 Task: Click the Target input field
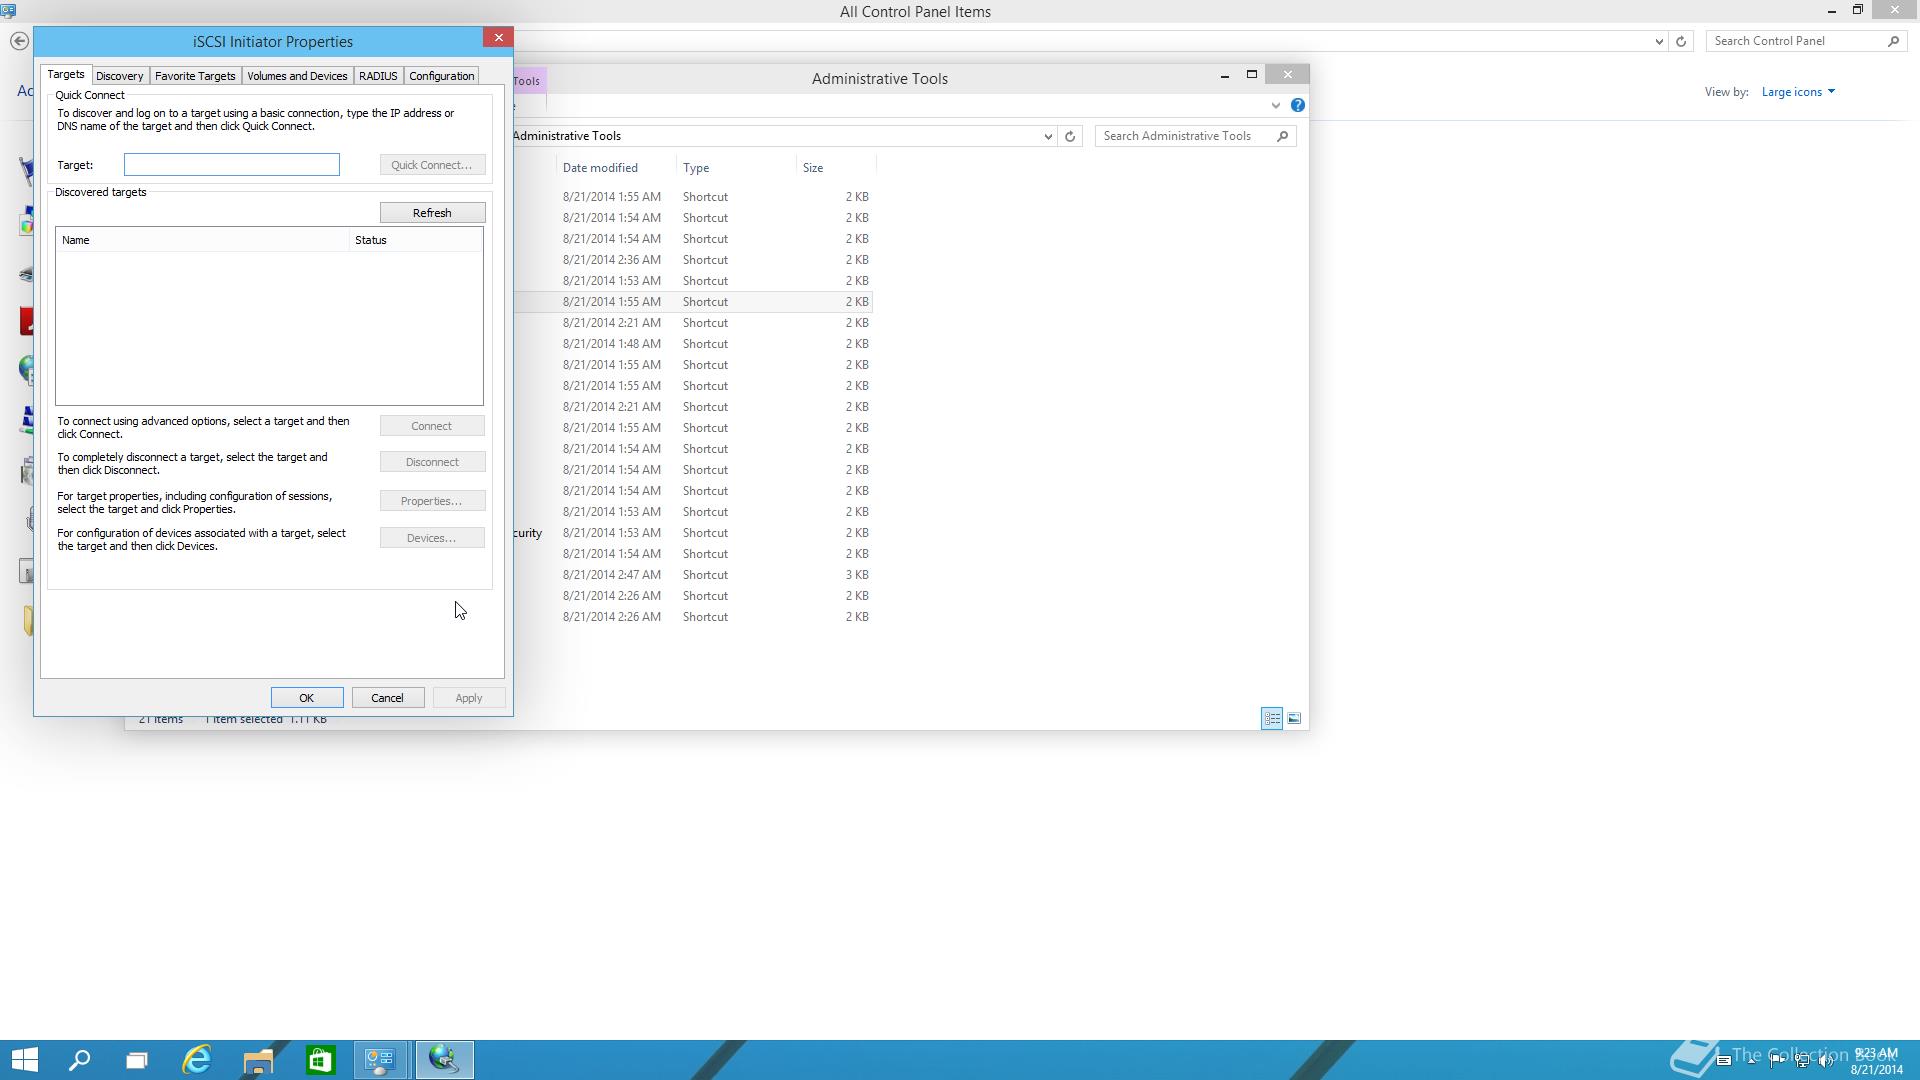232,165
